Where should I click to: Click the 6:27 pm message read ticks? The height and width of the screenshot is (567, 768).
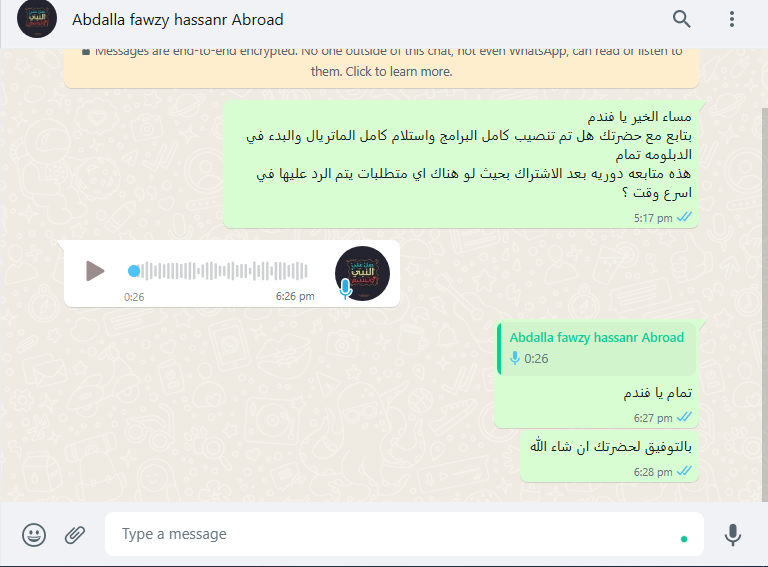(684, 418)
